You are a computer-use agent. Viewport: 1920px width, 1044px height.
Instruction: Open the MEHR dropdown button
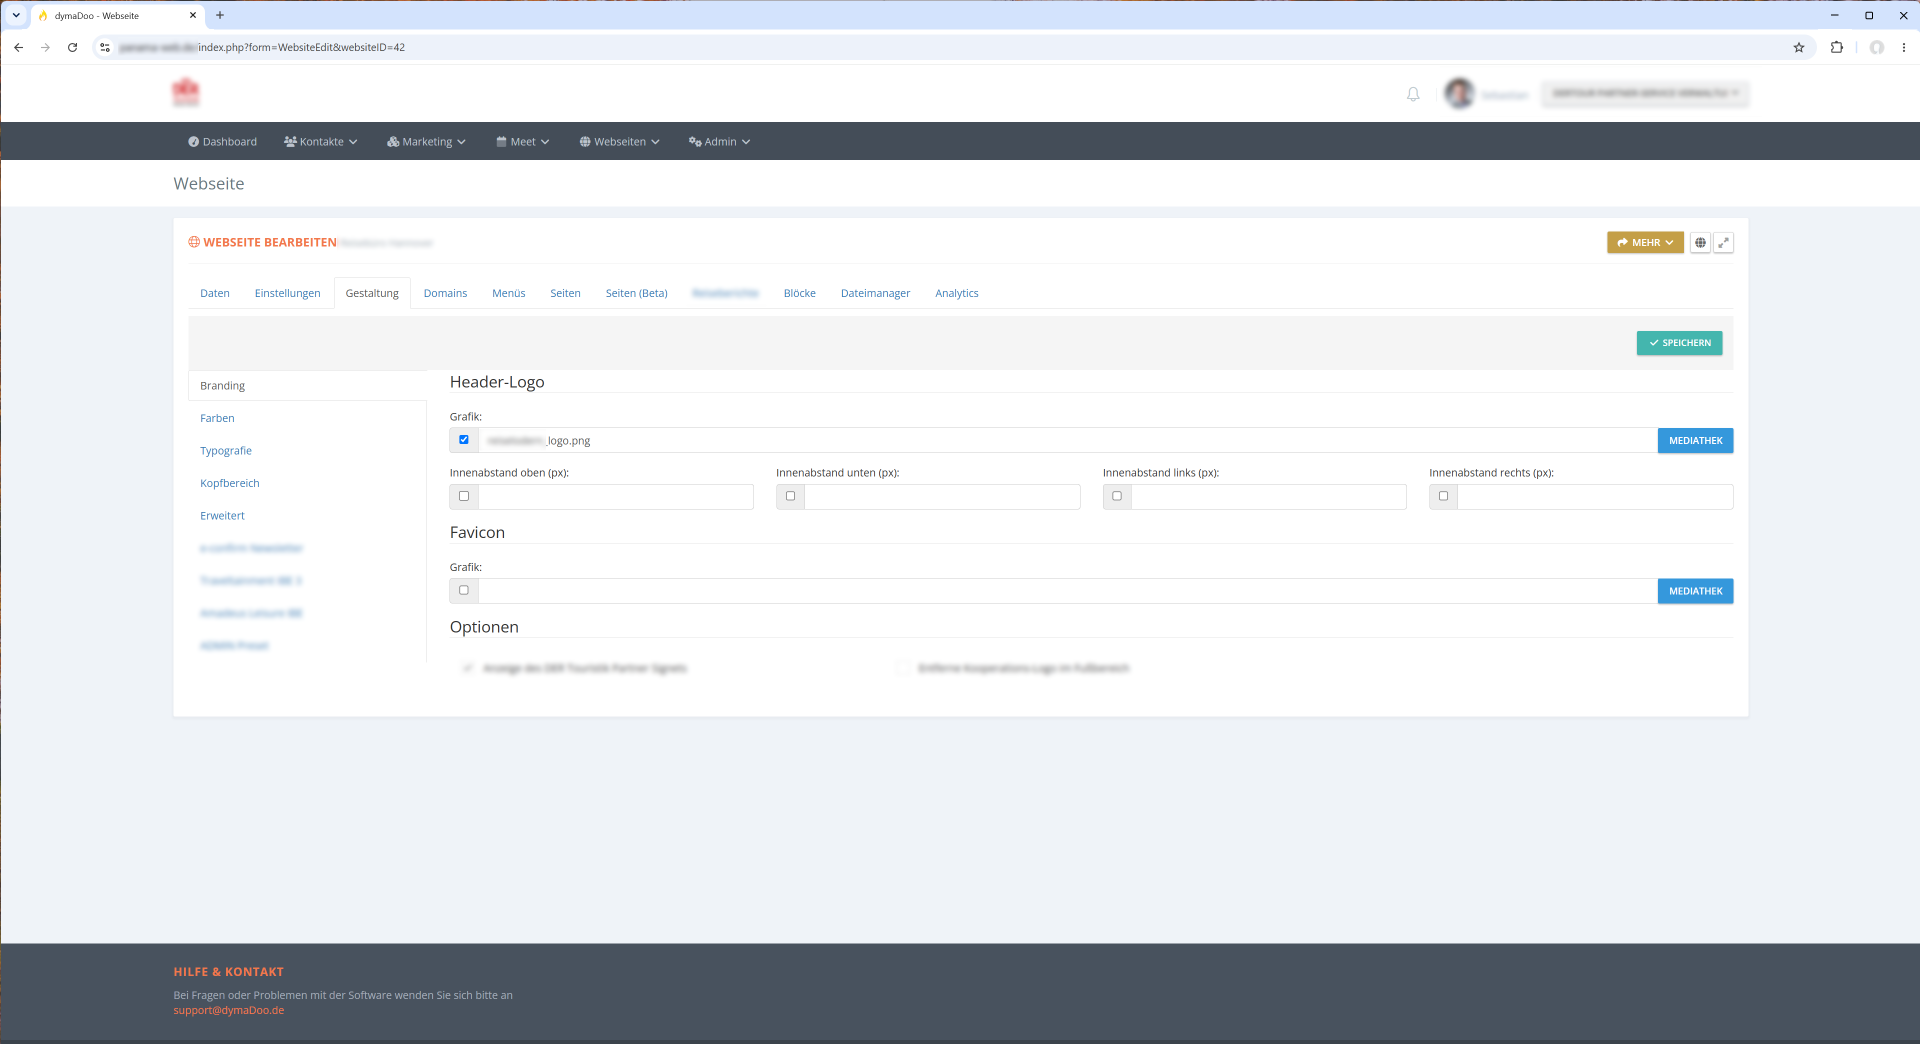(x=1645, y=243)
